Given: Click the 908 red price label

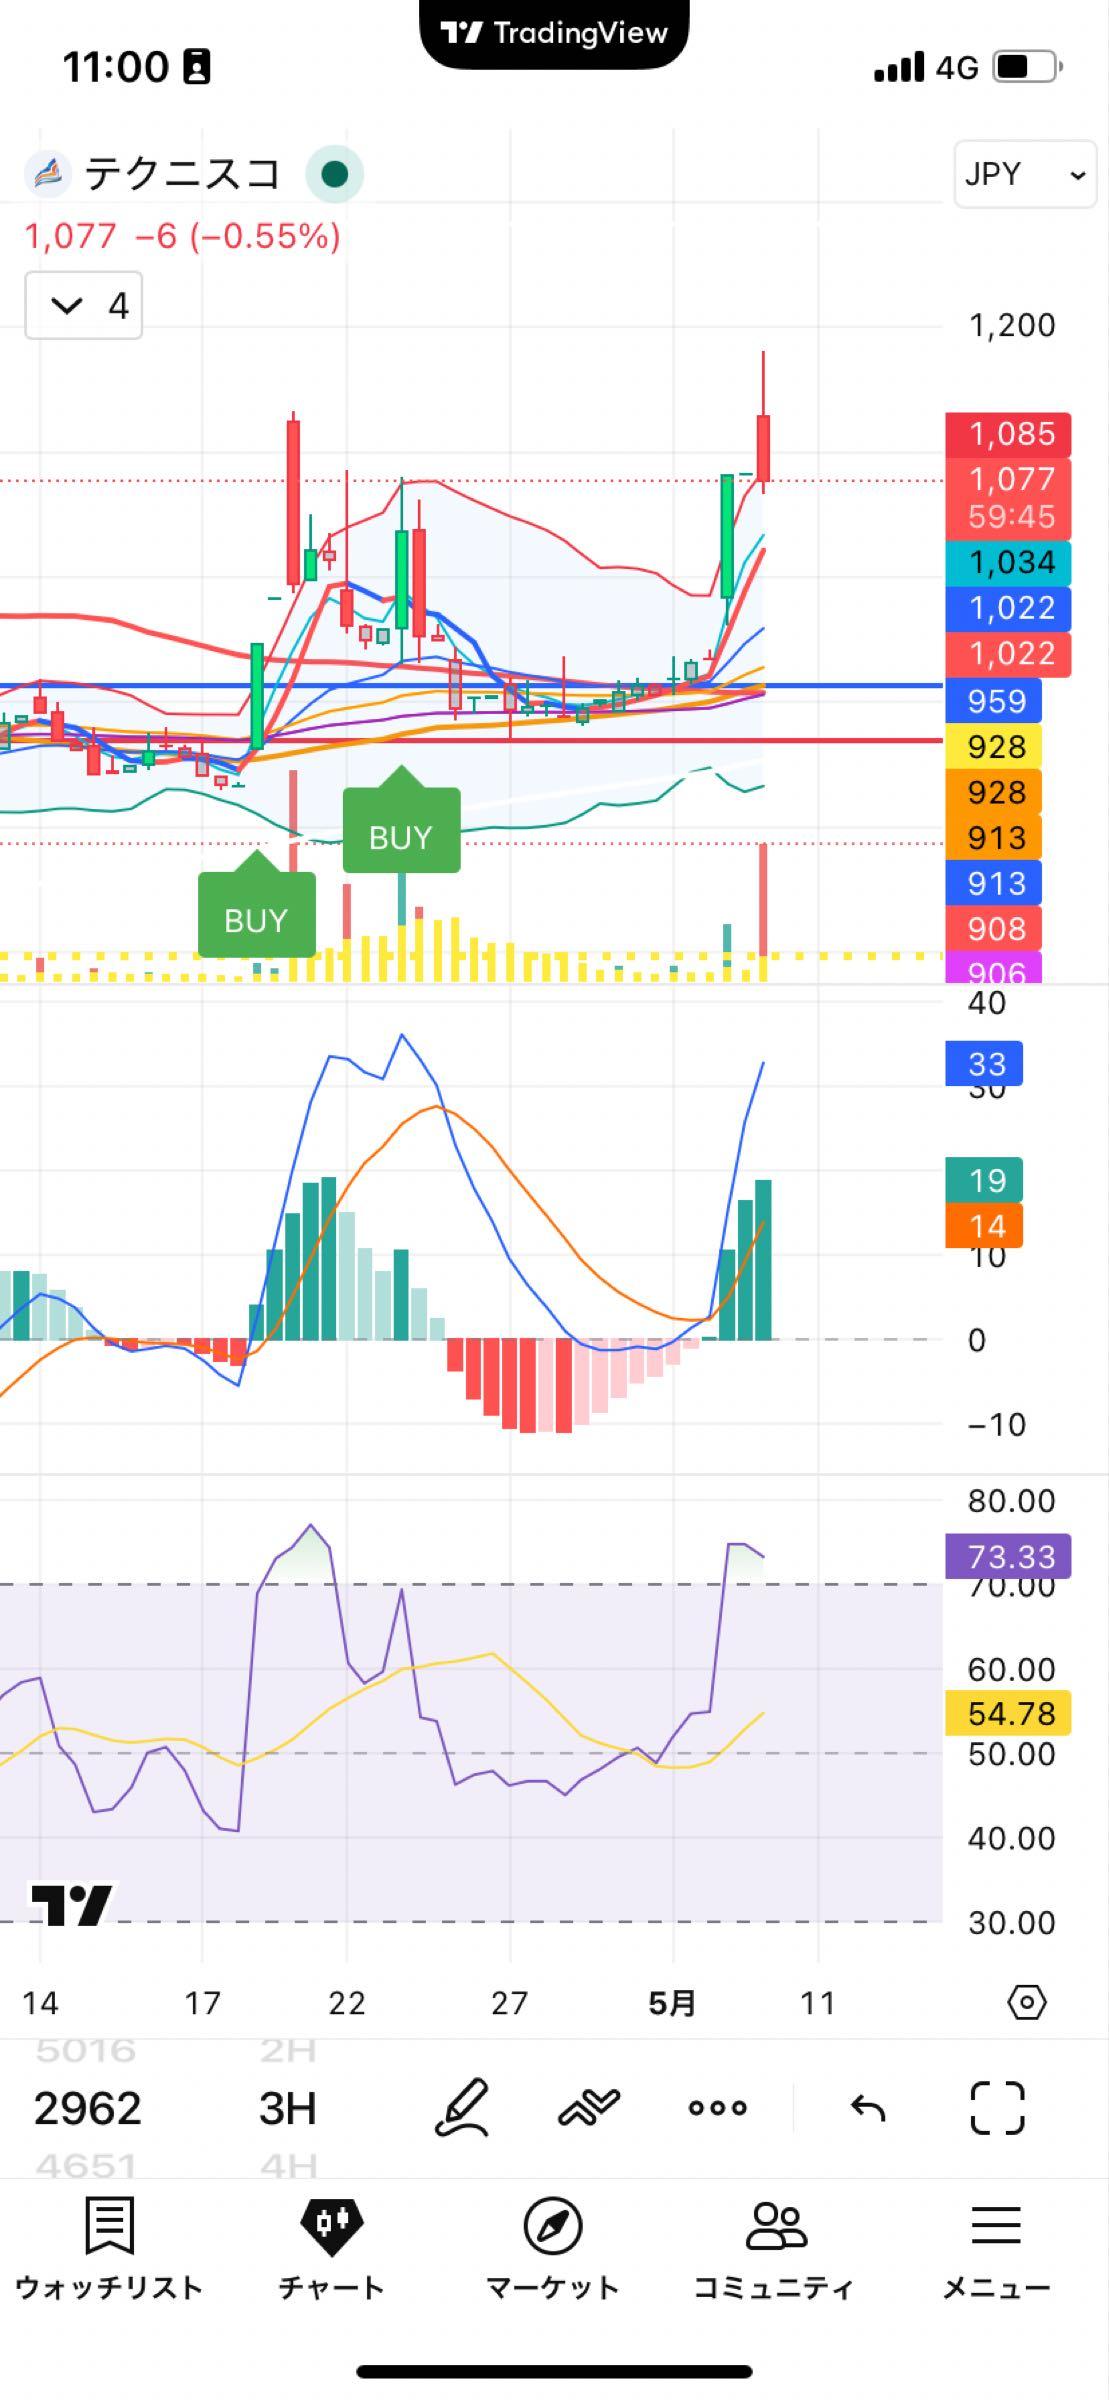Looking at the screenshot, I should pyautogui.click(x=994, y=929).
